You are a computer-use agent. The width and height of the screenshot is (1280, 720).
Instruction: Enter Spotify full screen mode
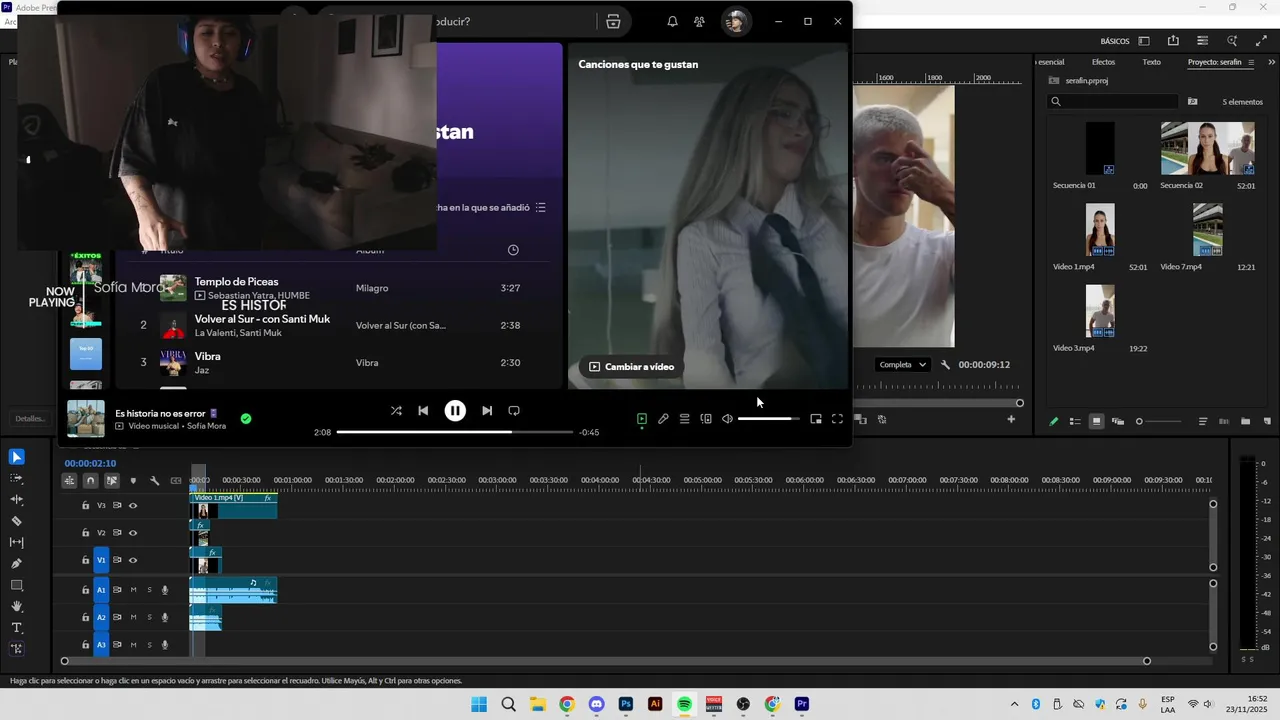838,419
